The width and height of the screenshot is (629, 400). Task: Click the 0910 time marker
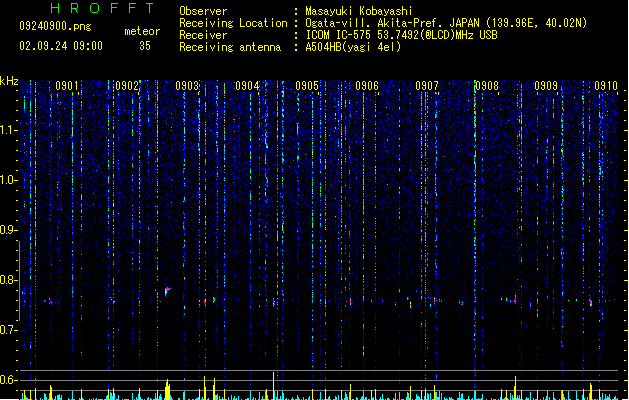point(606,86)
